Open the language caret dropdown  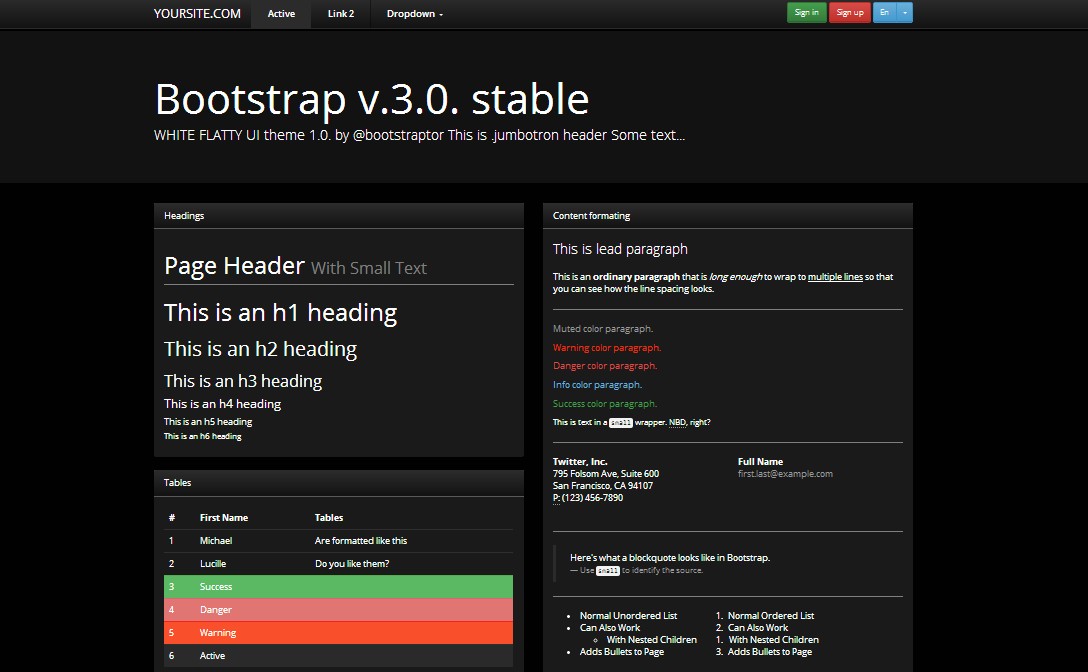[905, 12]
